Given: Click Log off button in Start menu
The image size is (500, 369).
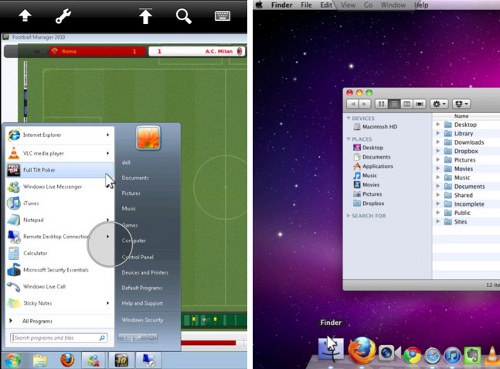Looking at the screenshot, I should [x=133, y=338].
